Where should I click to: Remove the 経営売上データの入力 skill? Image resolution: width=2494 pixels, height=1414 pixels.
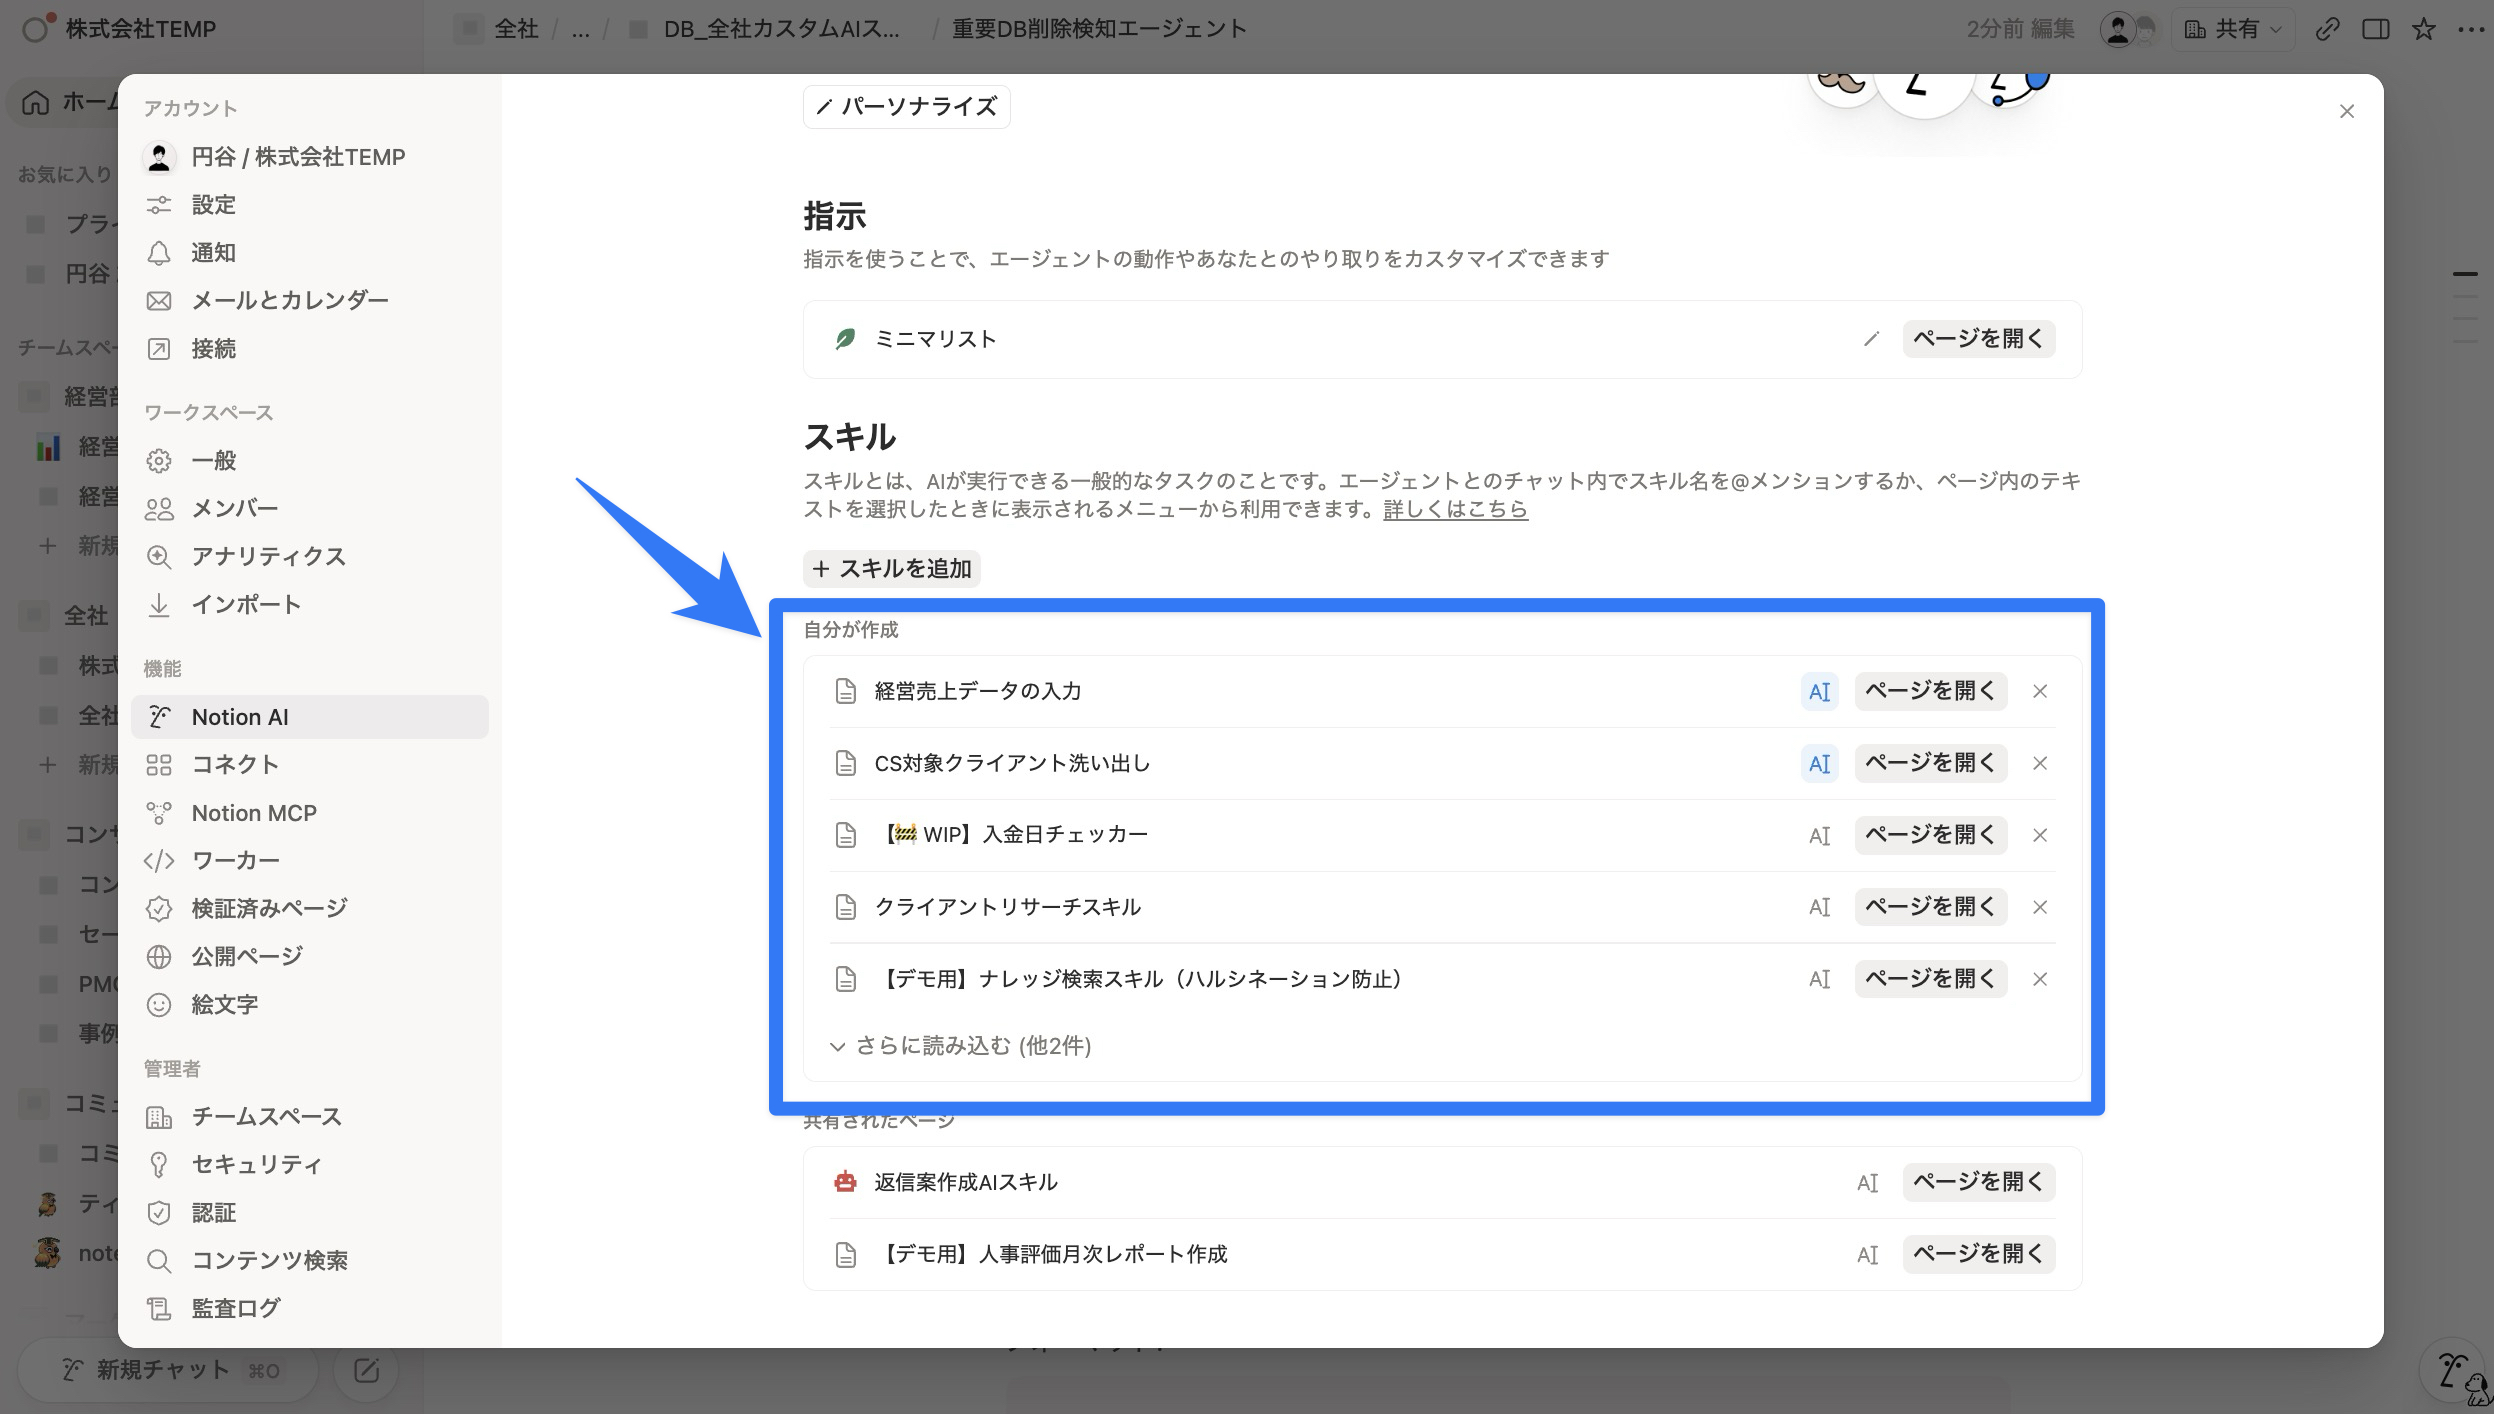click(x=2040, y=691)
